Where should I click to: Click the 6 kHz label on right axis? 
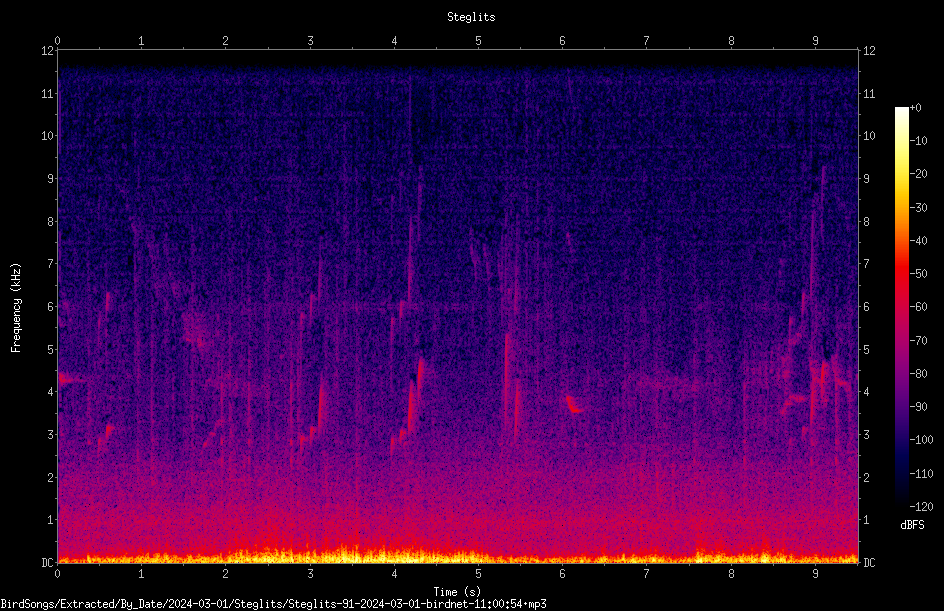pos(866,306)
